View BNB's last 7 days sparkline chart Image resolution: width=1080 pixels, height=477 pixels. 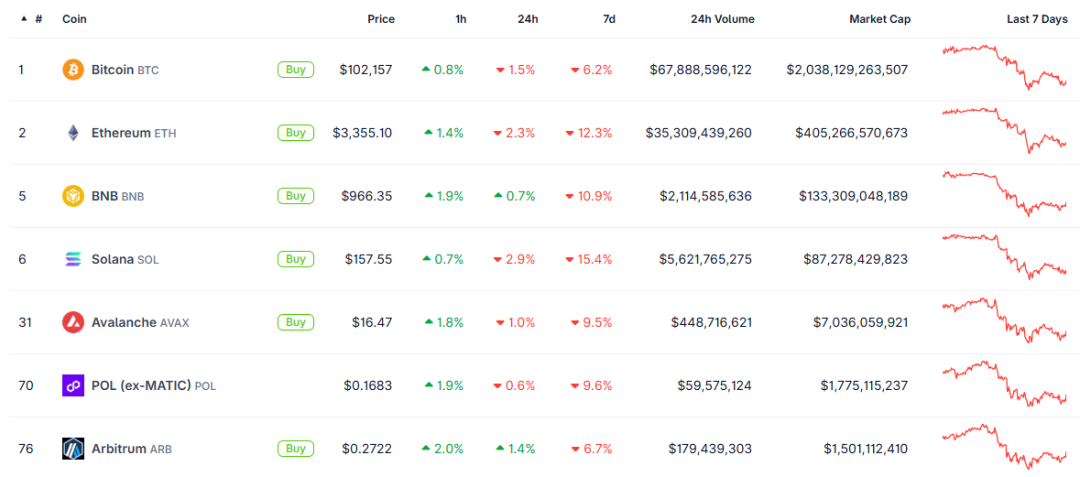pos(1004,193)
